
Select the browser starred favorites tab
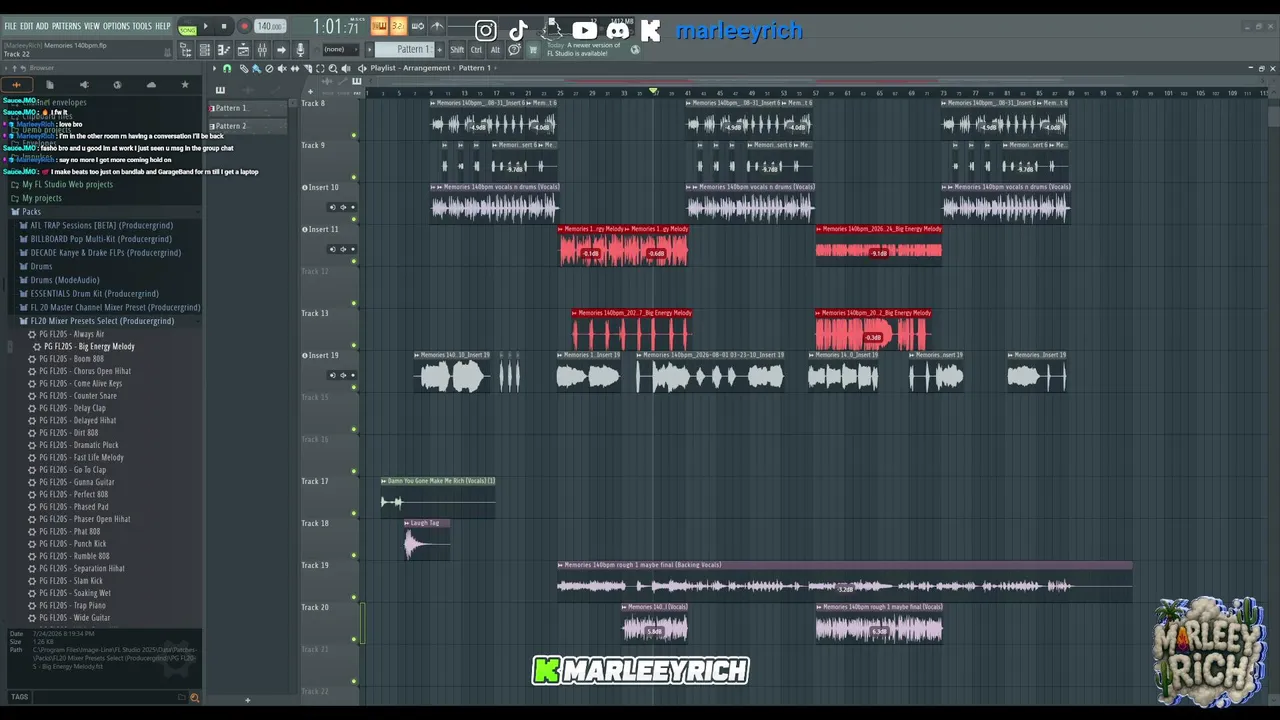[184, 85]
